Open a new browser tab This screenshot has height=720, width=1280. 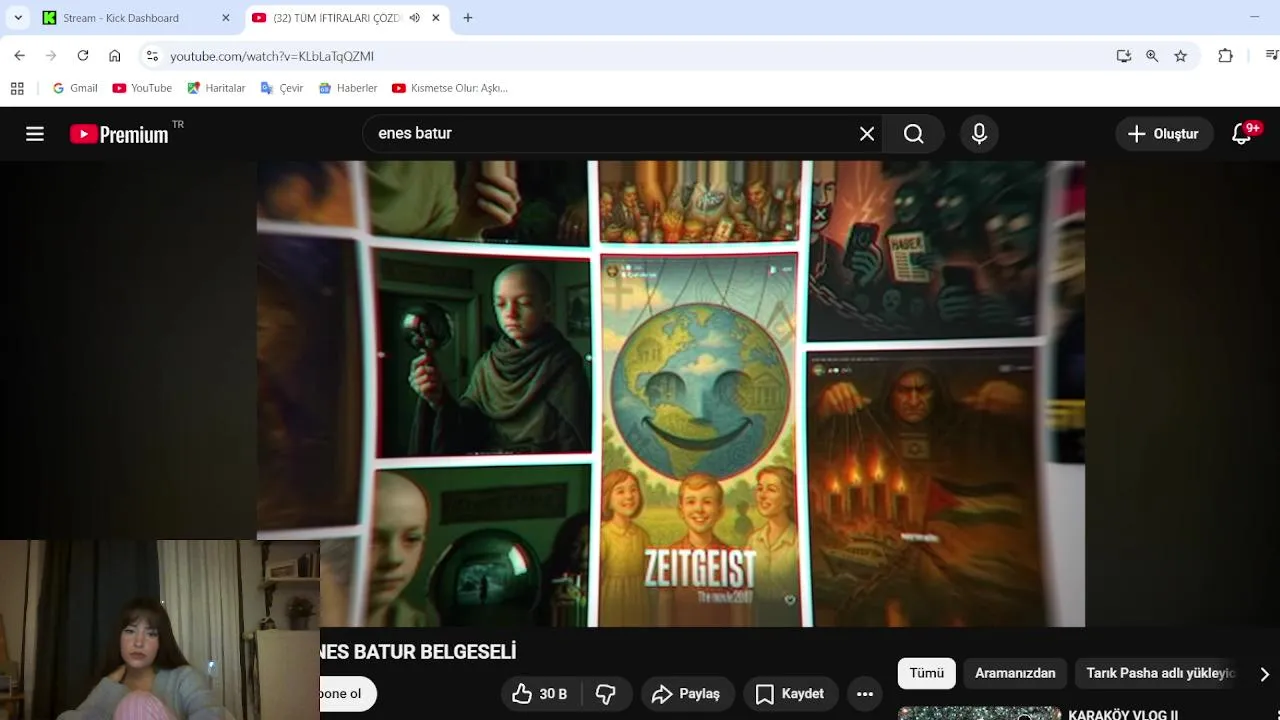468,18
